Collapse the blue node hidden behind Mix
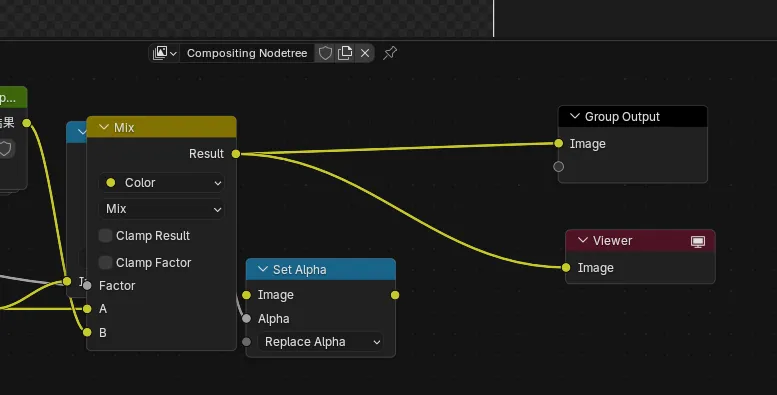Screen dimensions: 777x395 tap(82, 132)
